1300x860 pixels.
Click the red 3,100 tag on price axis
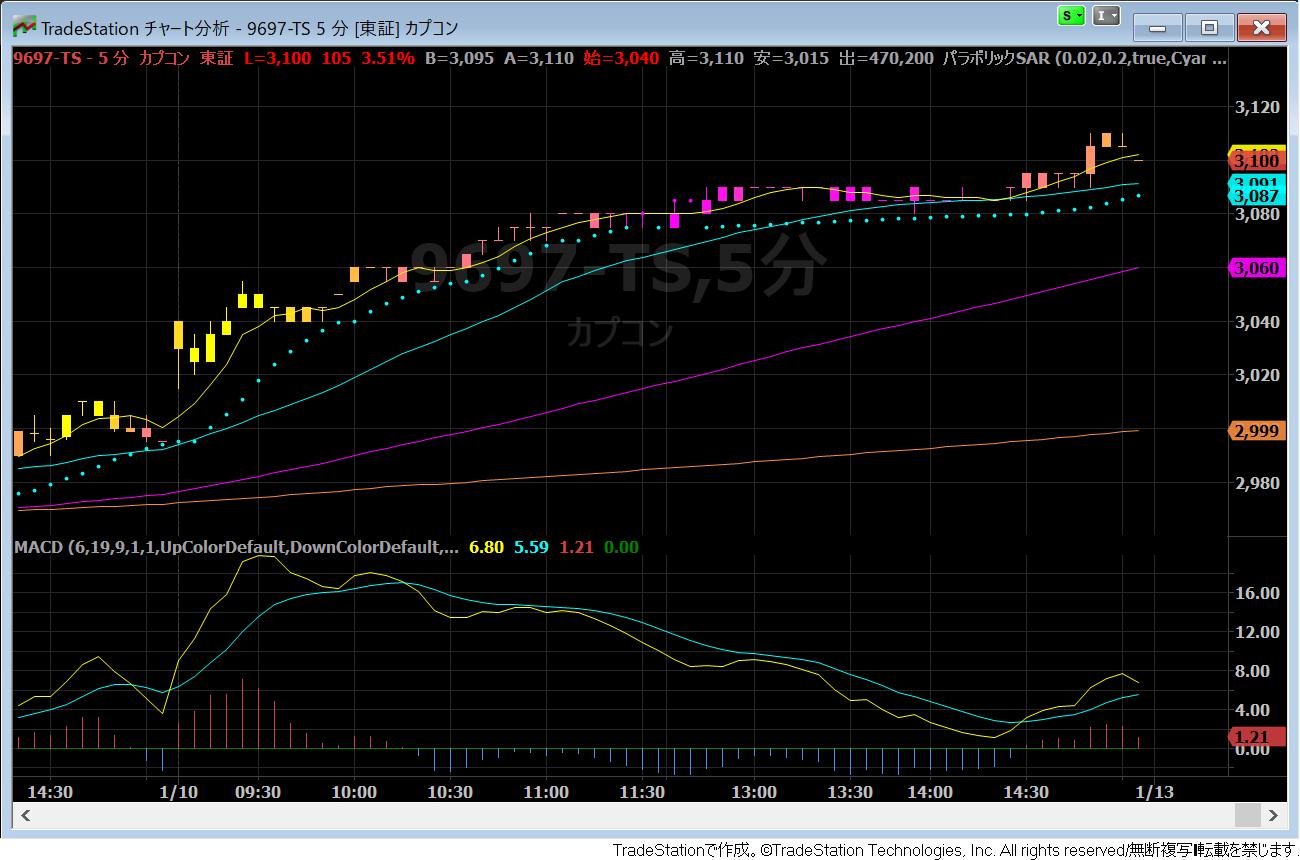coord(1255,161)
